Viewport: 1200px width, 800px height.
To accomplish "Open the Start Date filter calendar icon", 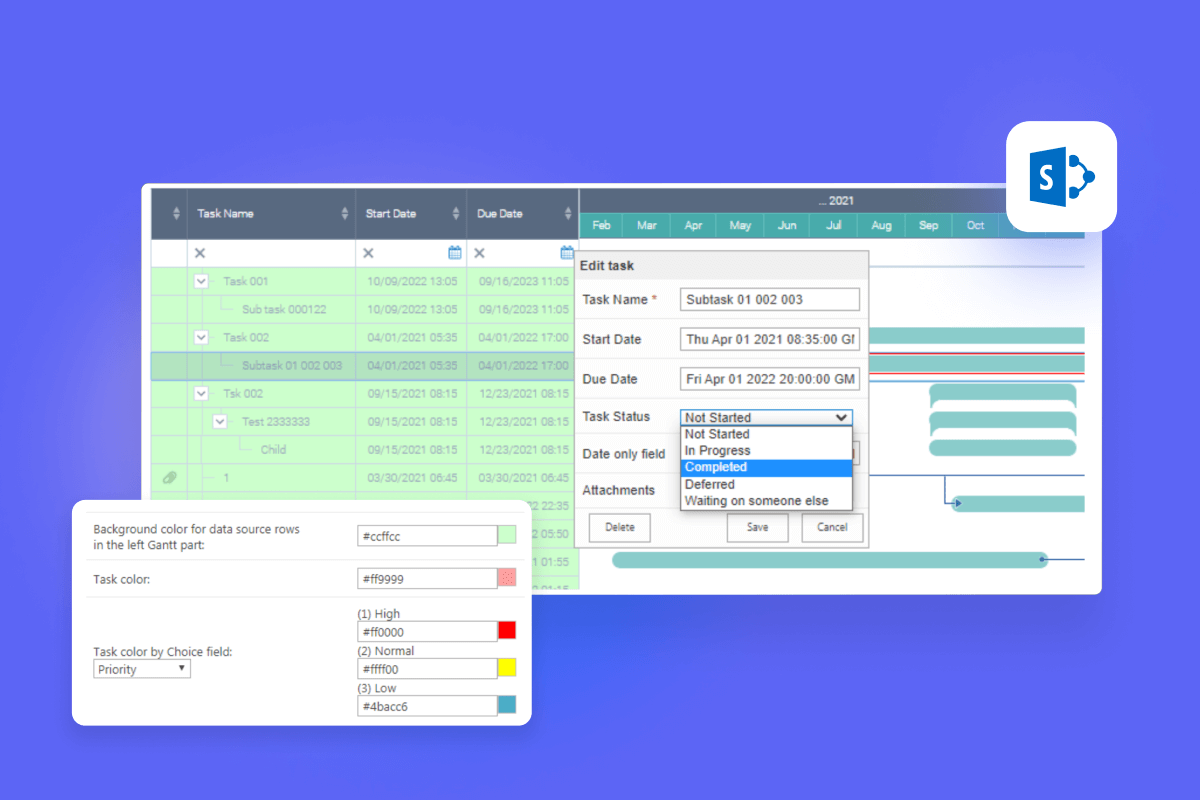I will (x=455, y=253).
